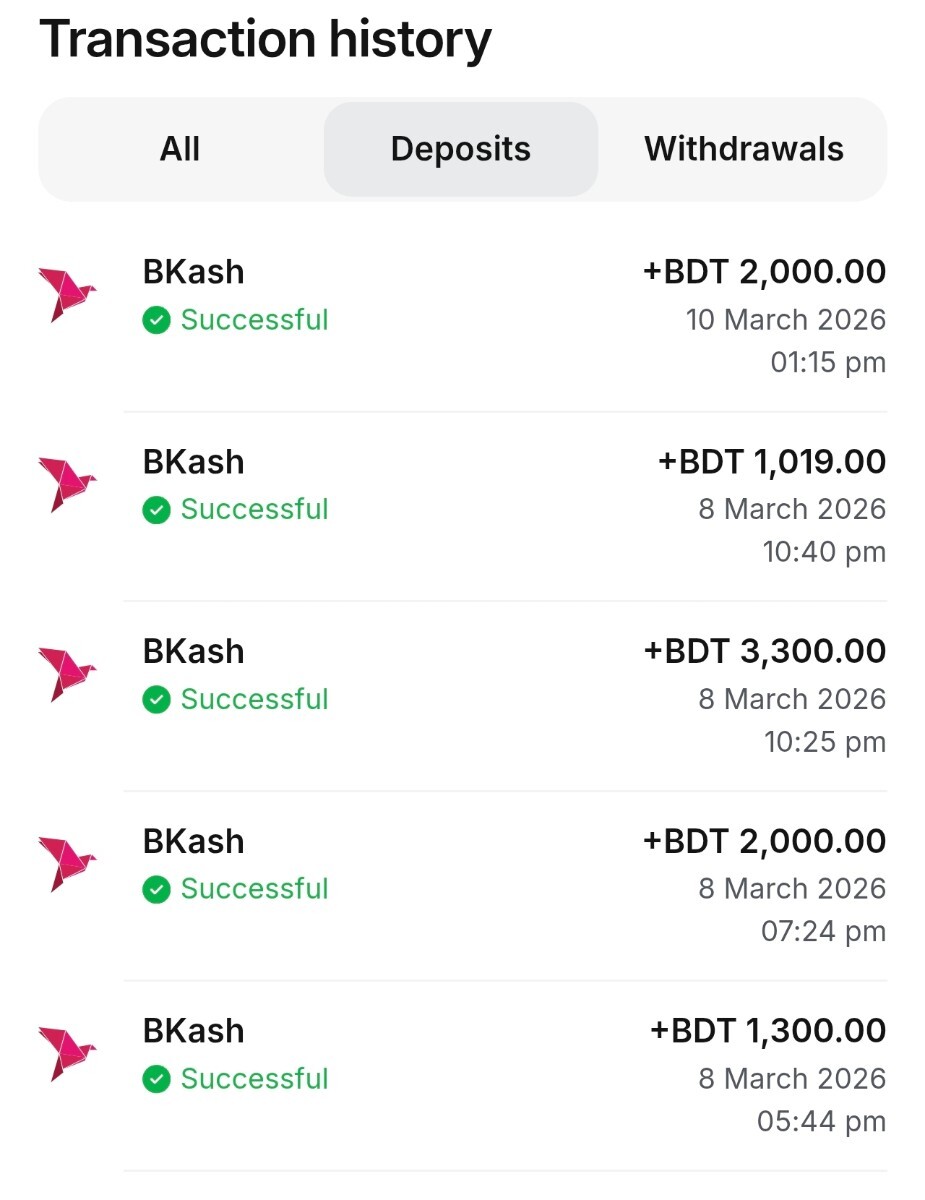925x1200 pixels.
Task: Open the 07:24 pm BKash deposit
Action: click(500, 886)
